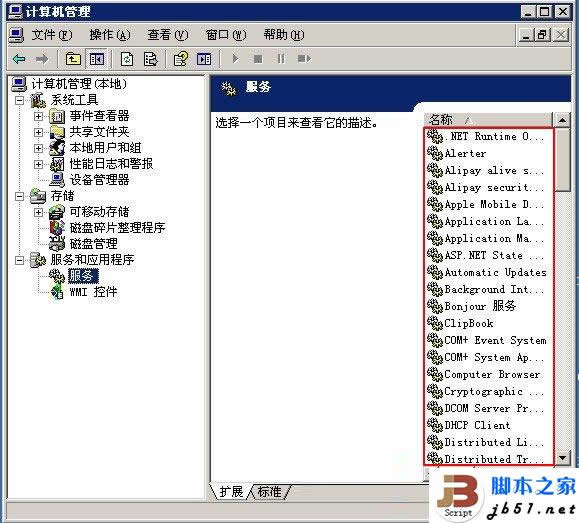The height and width of the screenshot is (523, 579).
Task: Click the action pane toggle icon beside Help
Action: click(x=204, y=59)
